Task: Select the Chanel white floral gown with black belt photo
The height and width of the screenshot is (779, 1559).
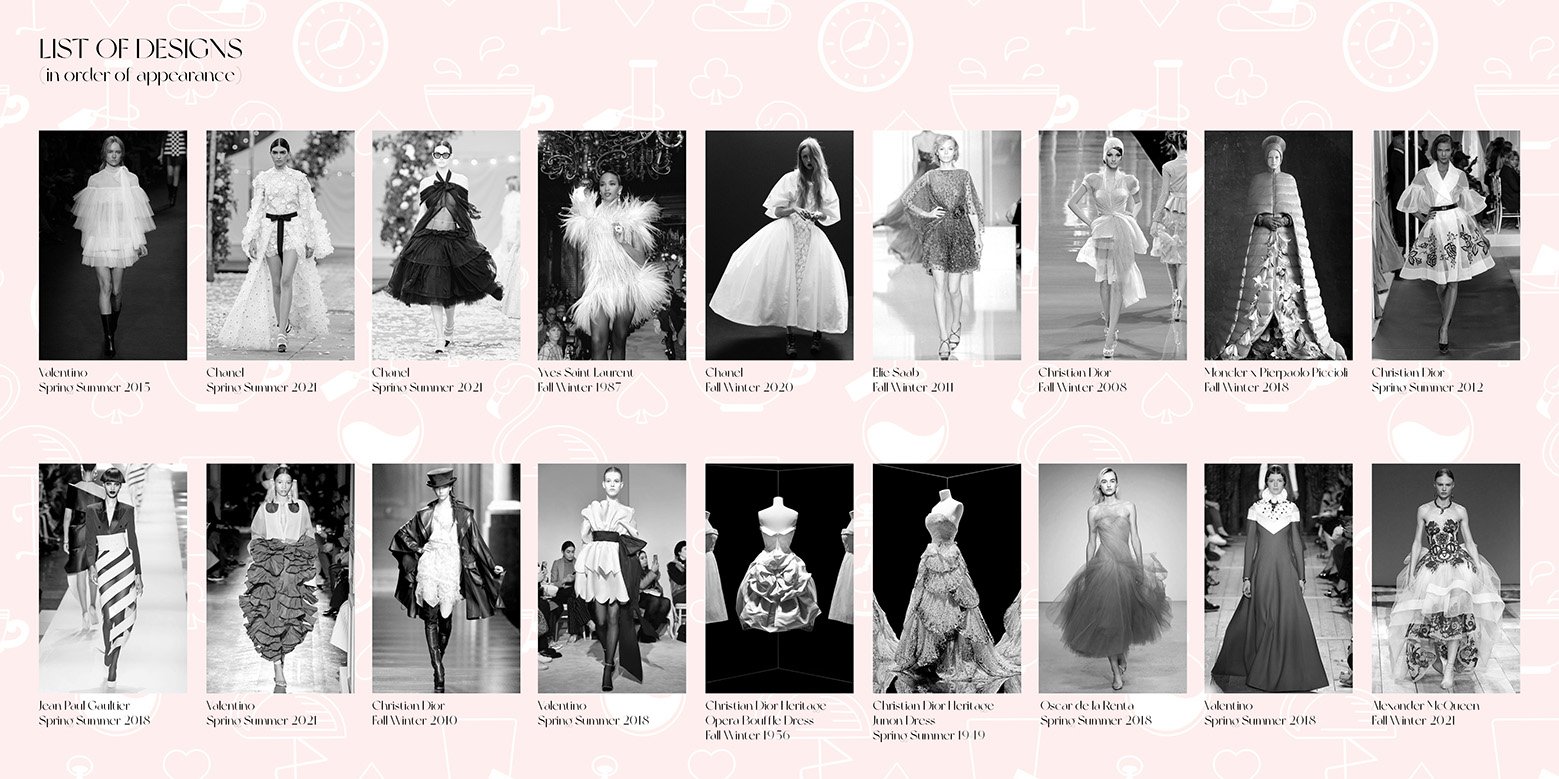Action: coord(280,245)
